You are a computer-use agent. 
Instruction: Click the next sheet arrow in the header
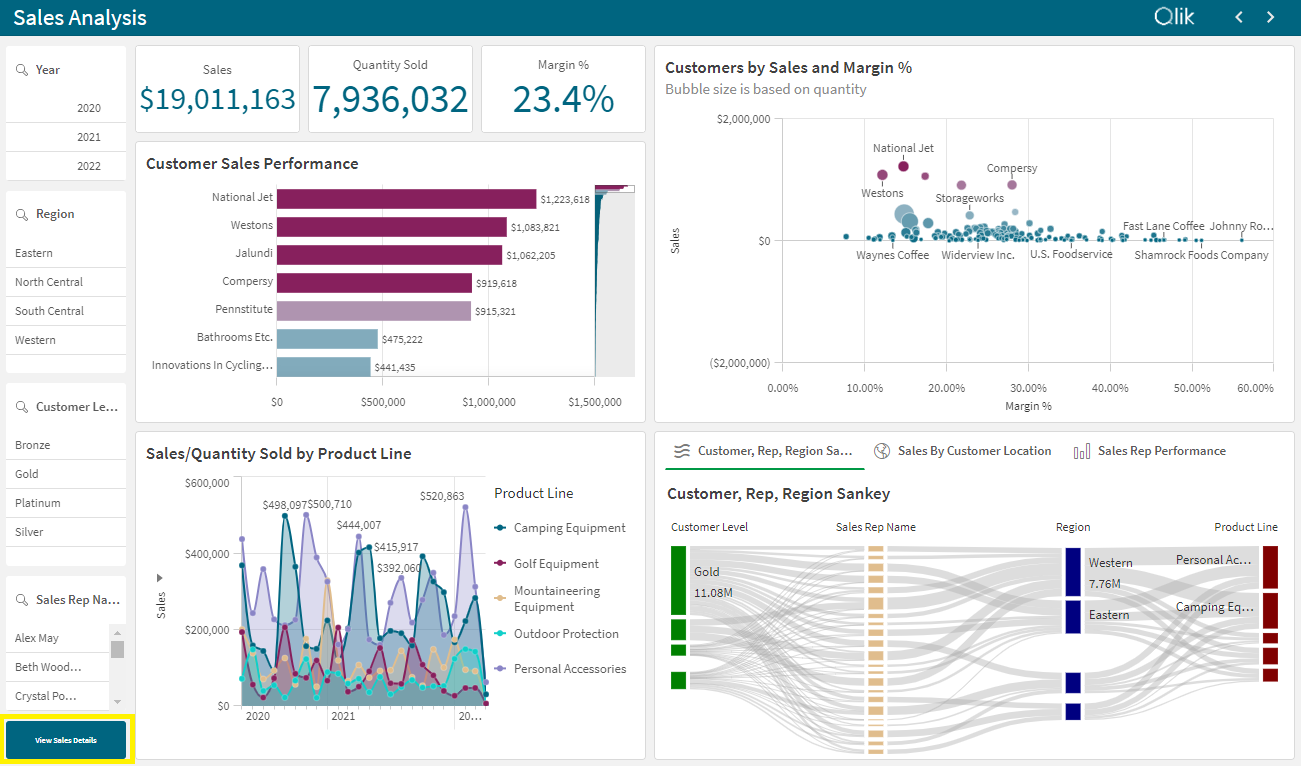1271,17
